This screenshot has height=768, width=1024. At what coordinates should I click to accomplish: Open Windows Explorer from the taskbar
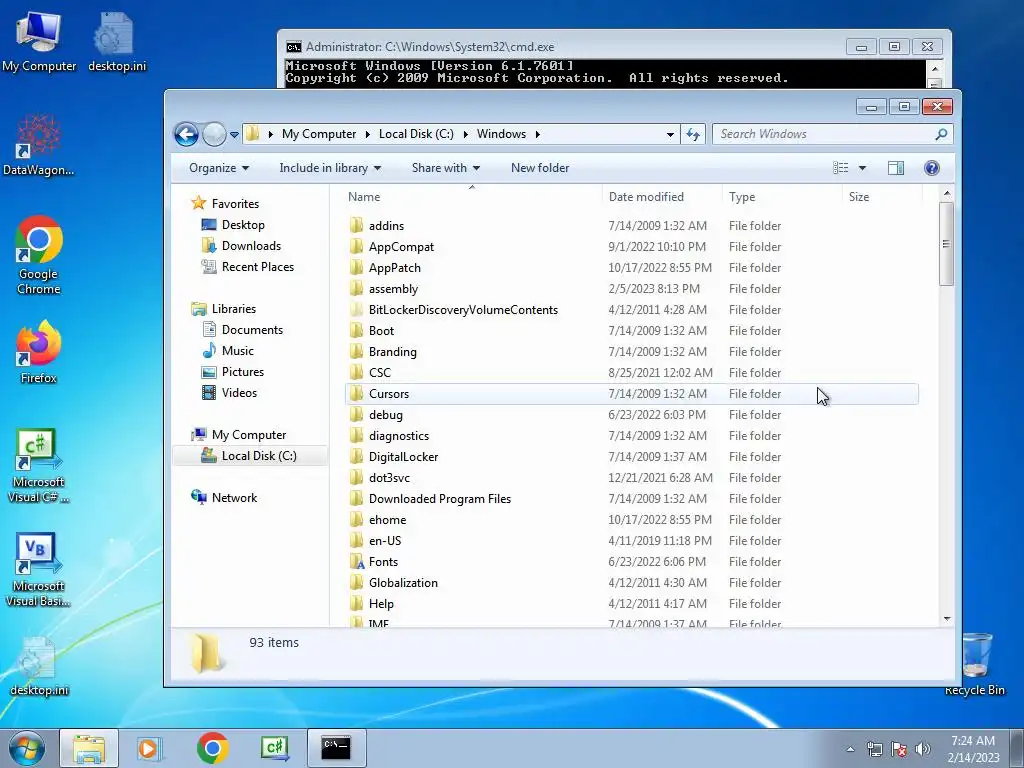point(89,748)
